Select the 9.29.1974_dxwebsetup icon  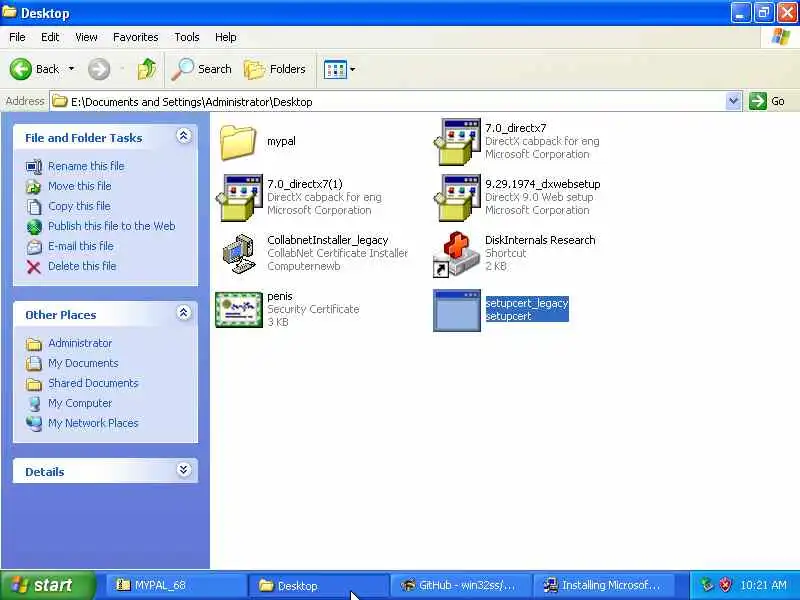pyautogui.click(x=457, y=197)
